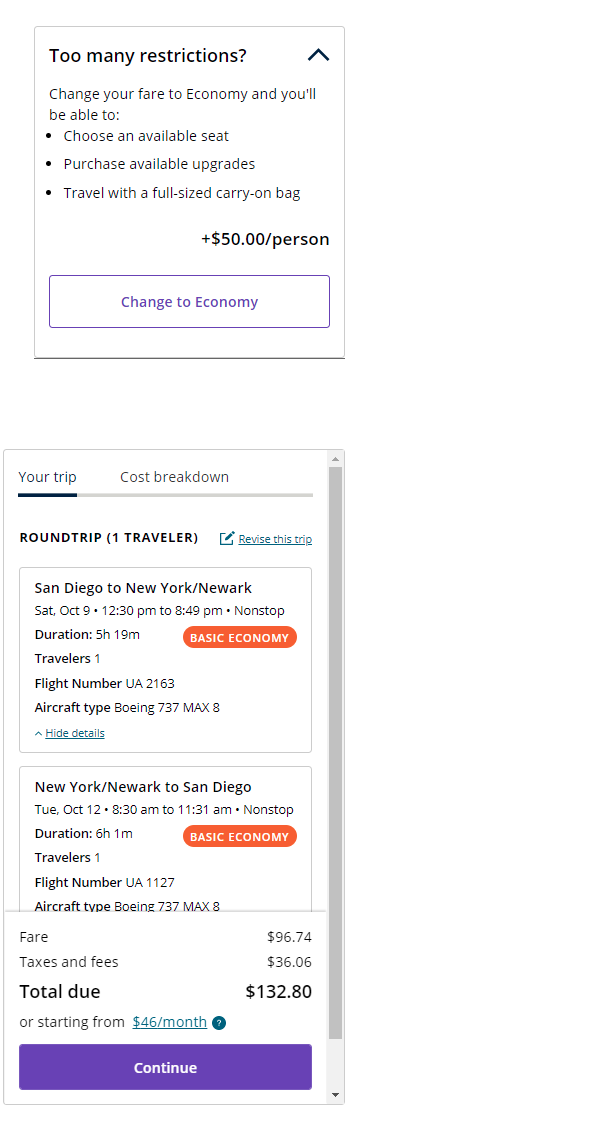Click the Revise this trip edit icon
The width and height of the screenshot is (613, 1127).
227,538
